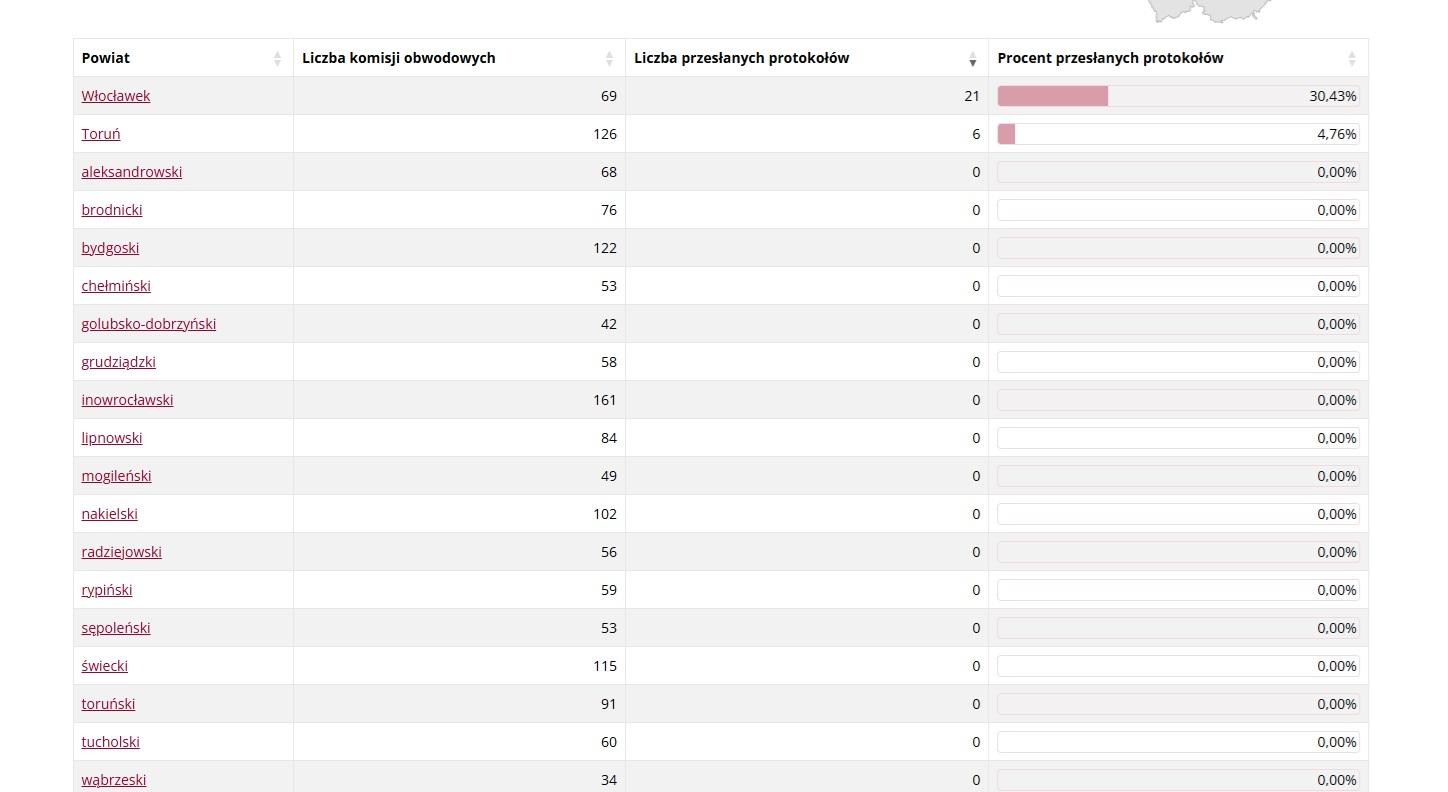Screen dimensions: 1448x792
Task: Sort by Procent przesłanych protokołów arrows
Action: 1351,59
